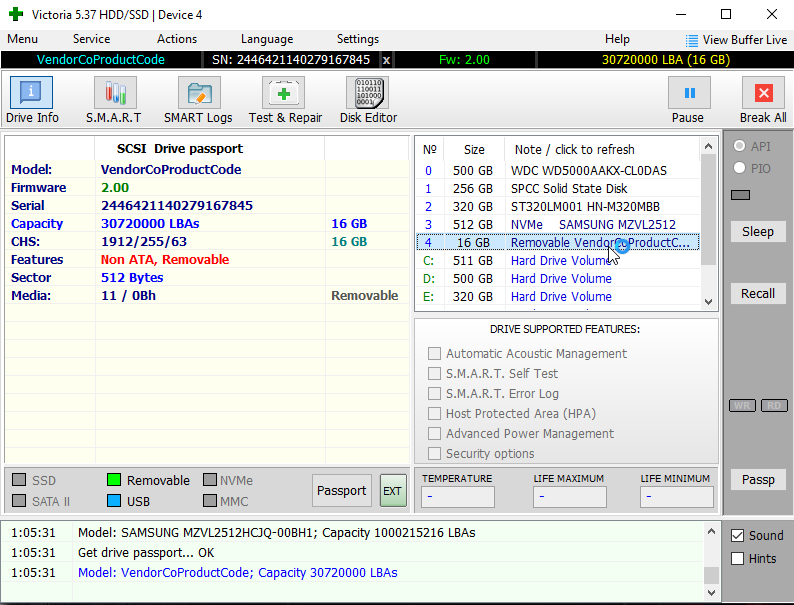Image resolution: width=794 pixels, height=605 pixels.
Task: Toggle Advanced Power Management checkbox
Action: pyautogui.click(x=434, y=433)
